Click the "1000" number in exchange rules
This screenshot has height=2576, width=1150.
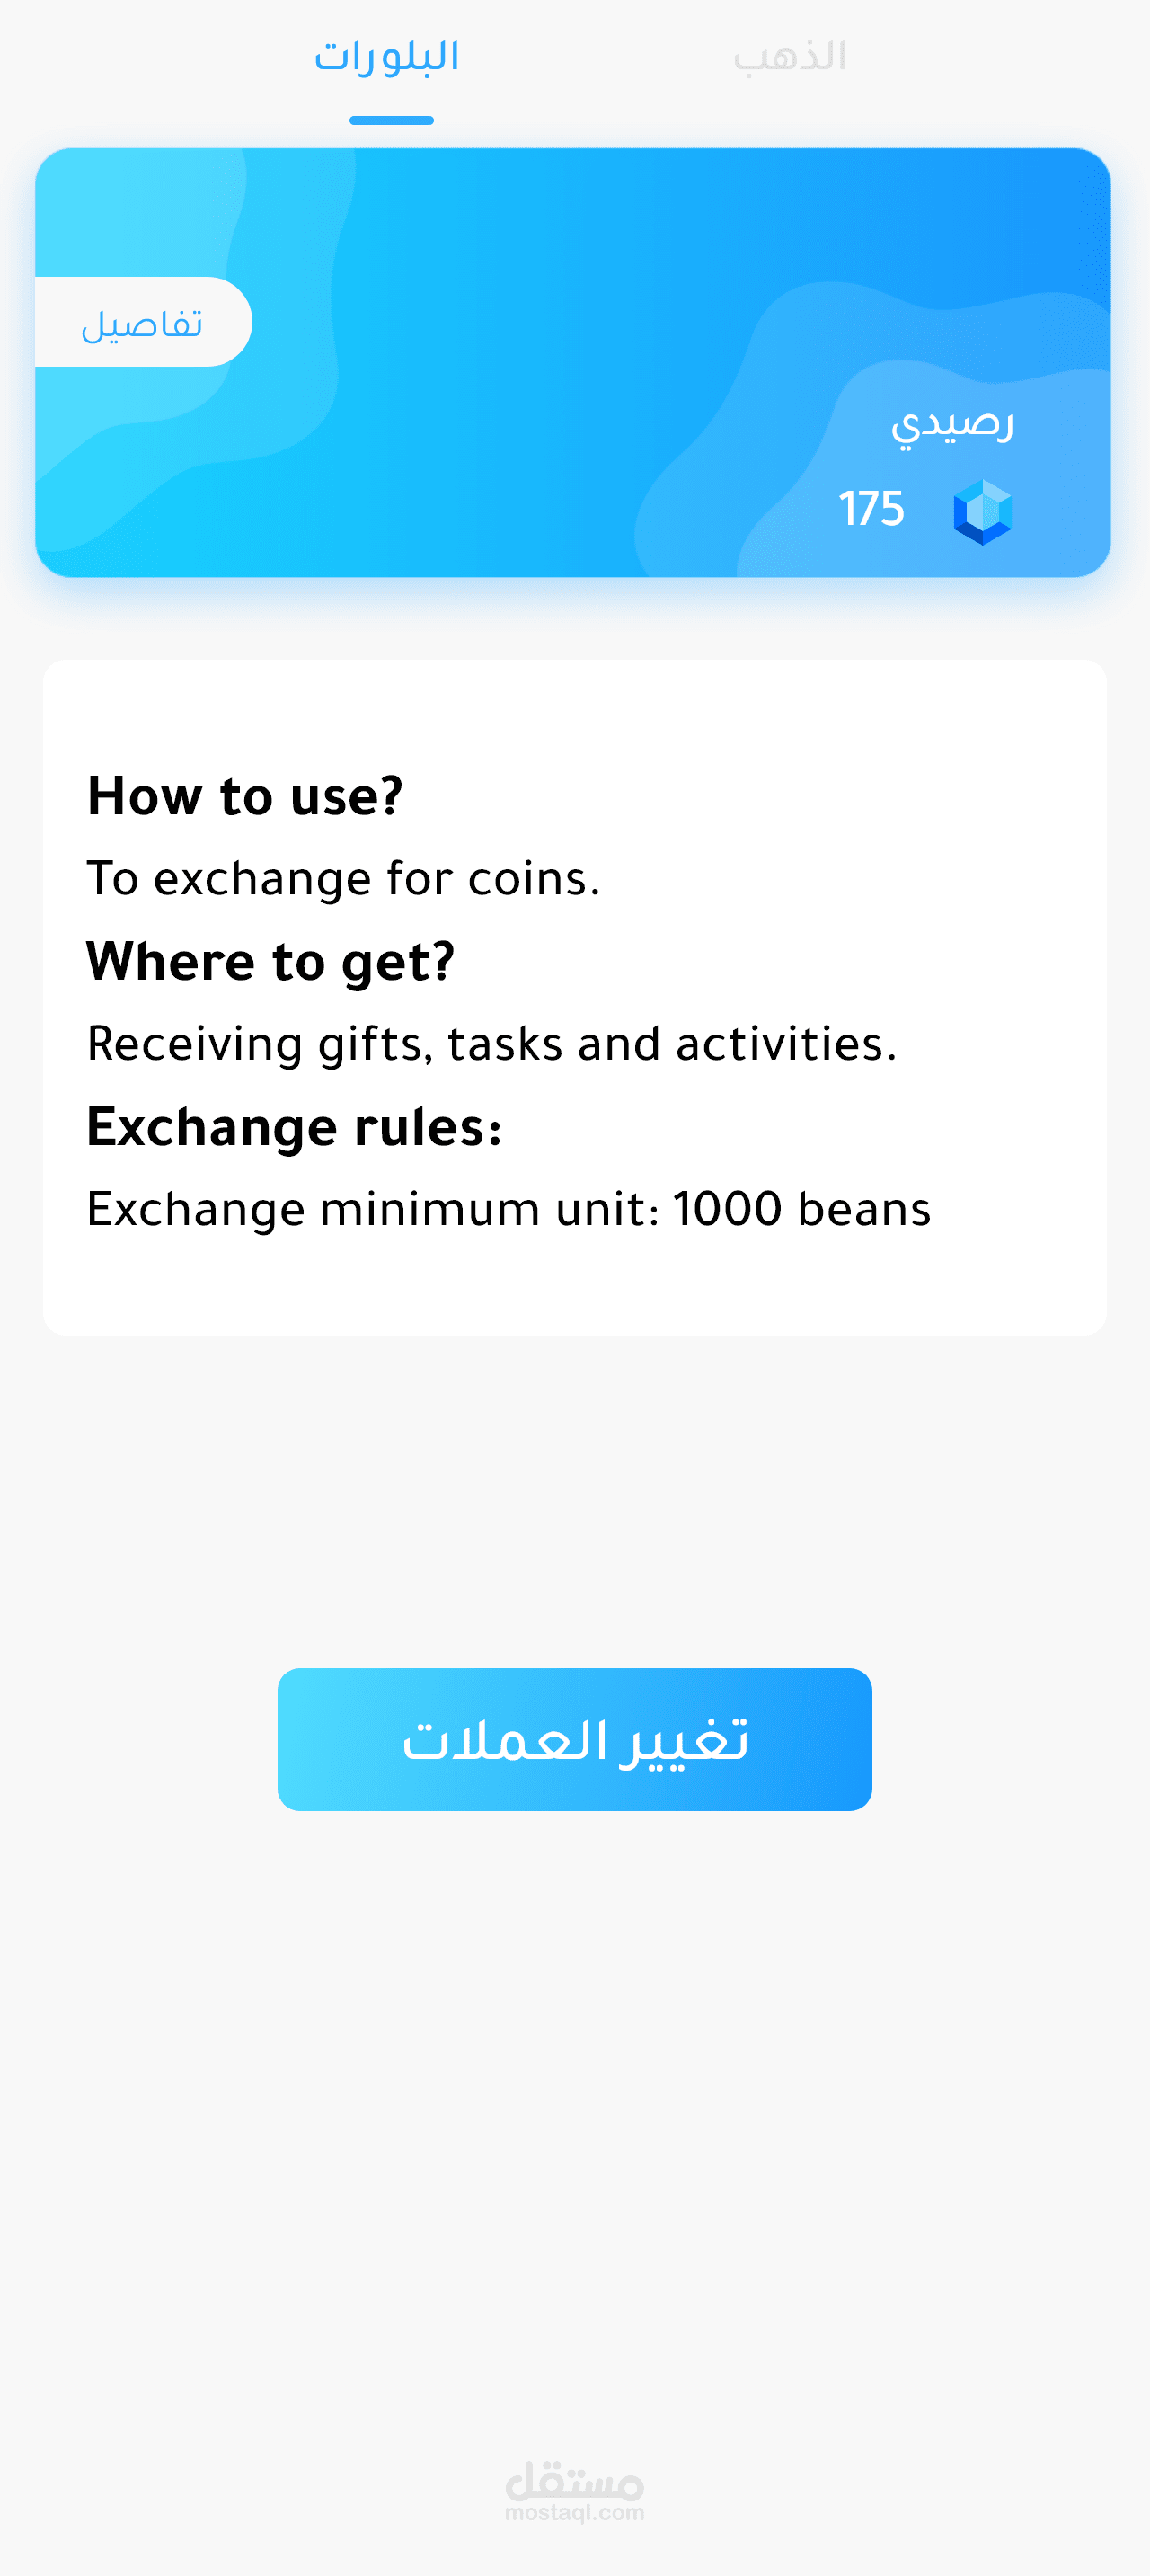[x=727, y=1209]
